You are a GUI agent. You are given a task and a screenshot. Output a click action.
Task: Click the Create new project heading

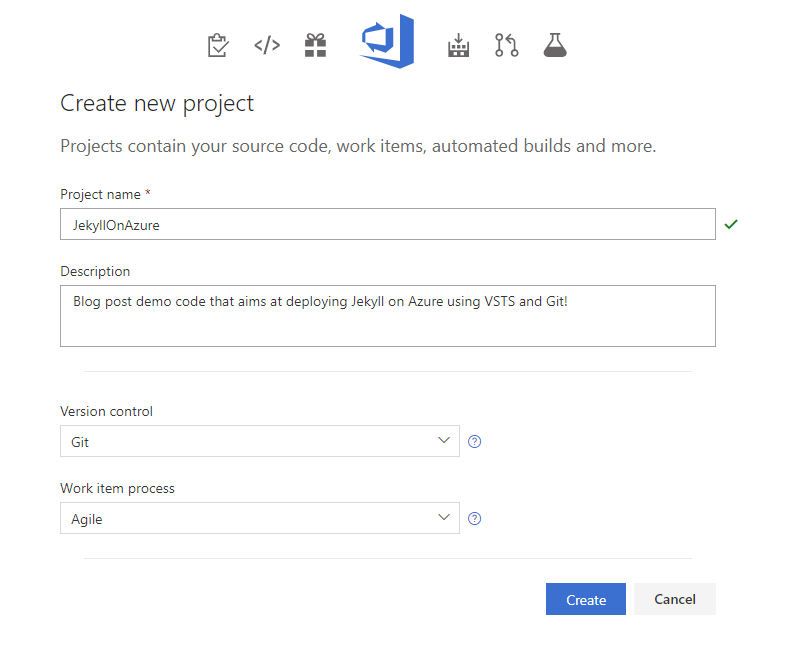(157, 104)
